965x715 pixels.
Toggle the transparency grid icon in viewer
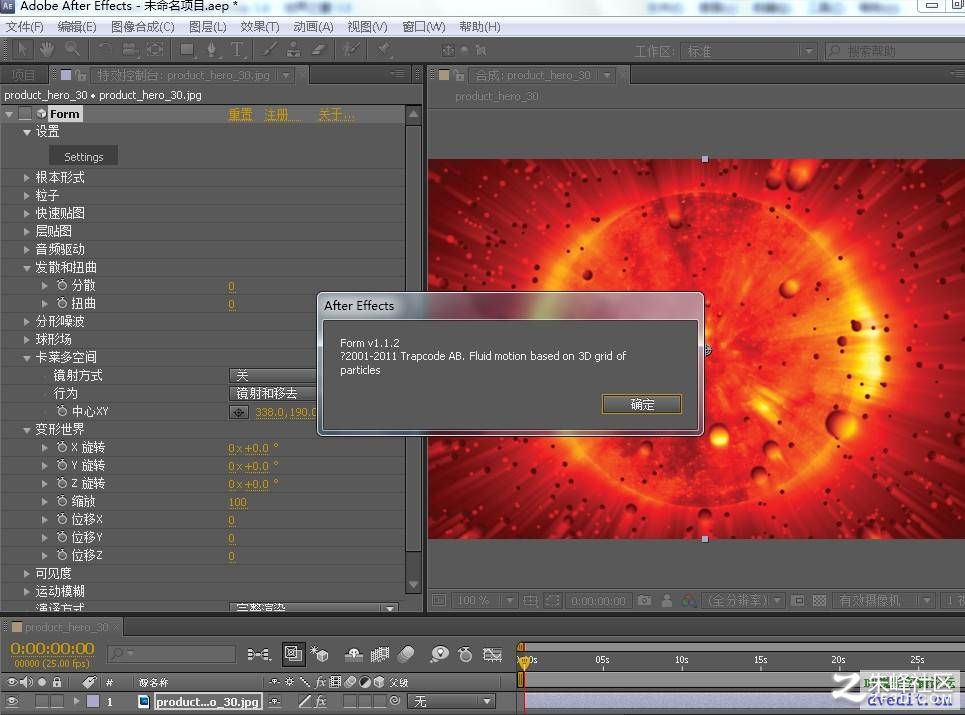pyautogui.click(x=819, y=600)
